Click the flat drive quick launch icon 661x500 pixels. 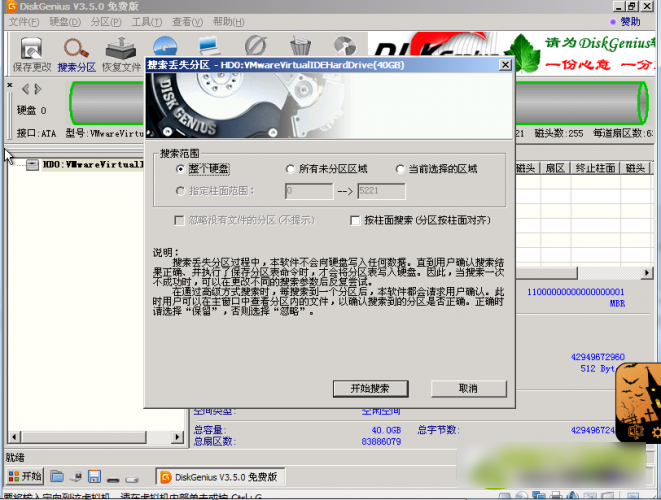click(x=113, y=479)
